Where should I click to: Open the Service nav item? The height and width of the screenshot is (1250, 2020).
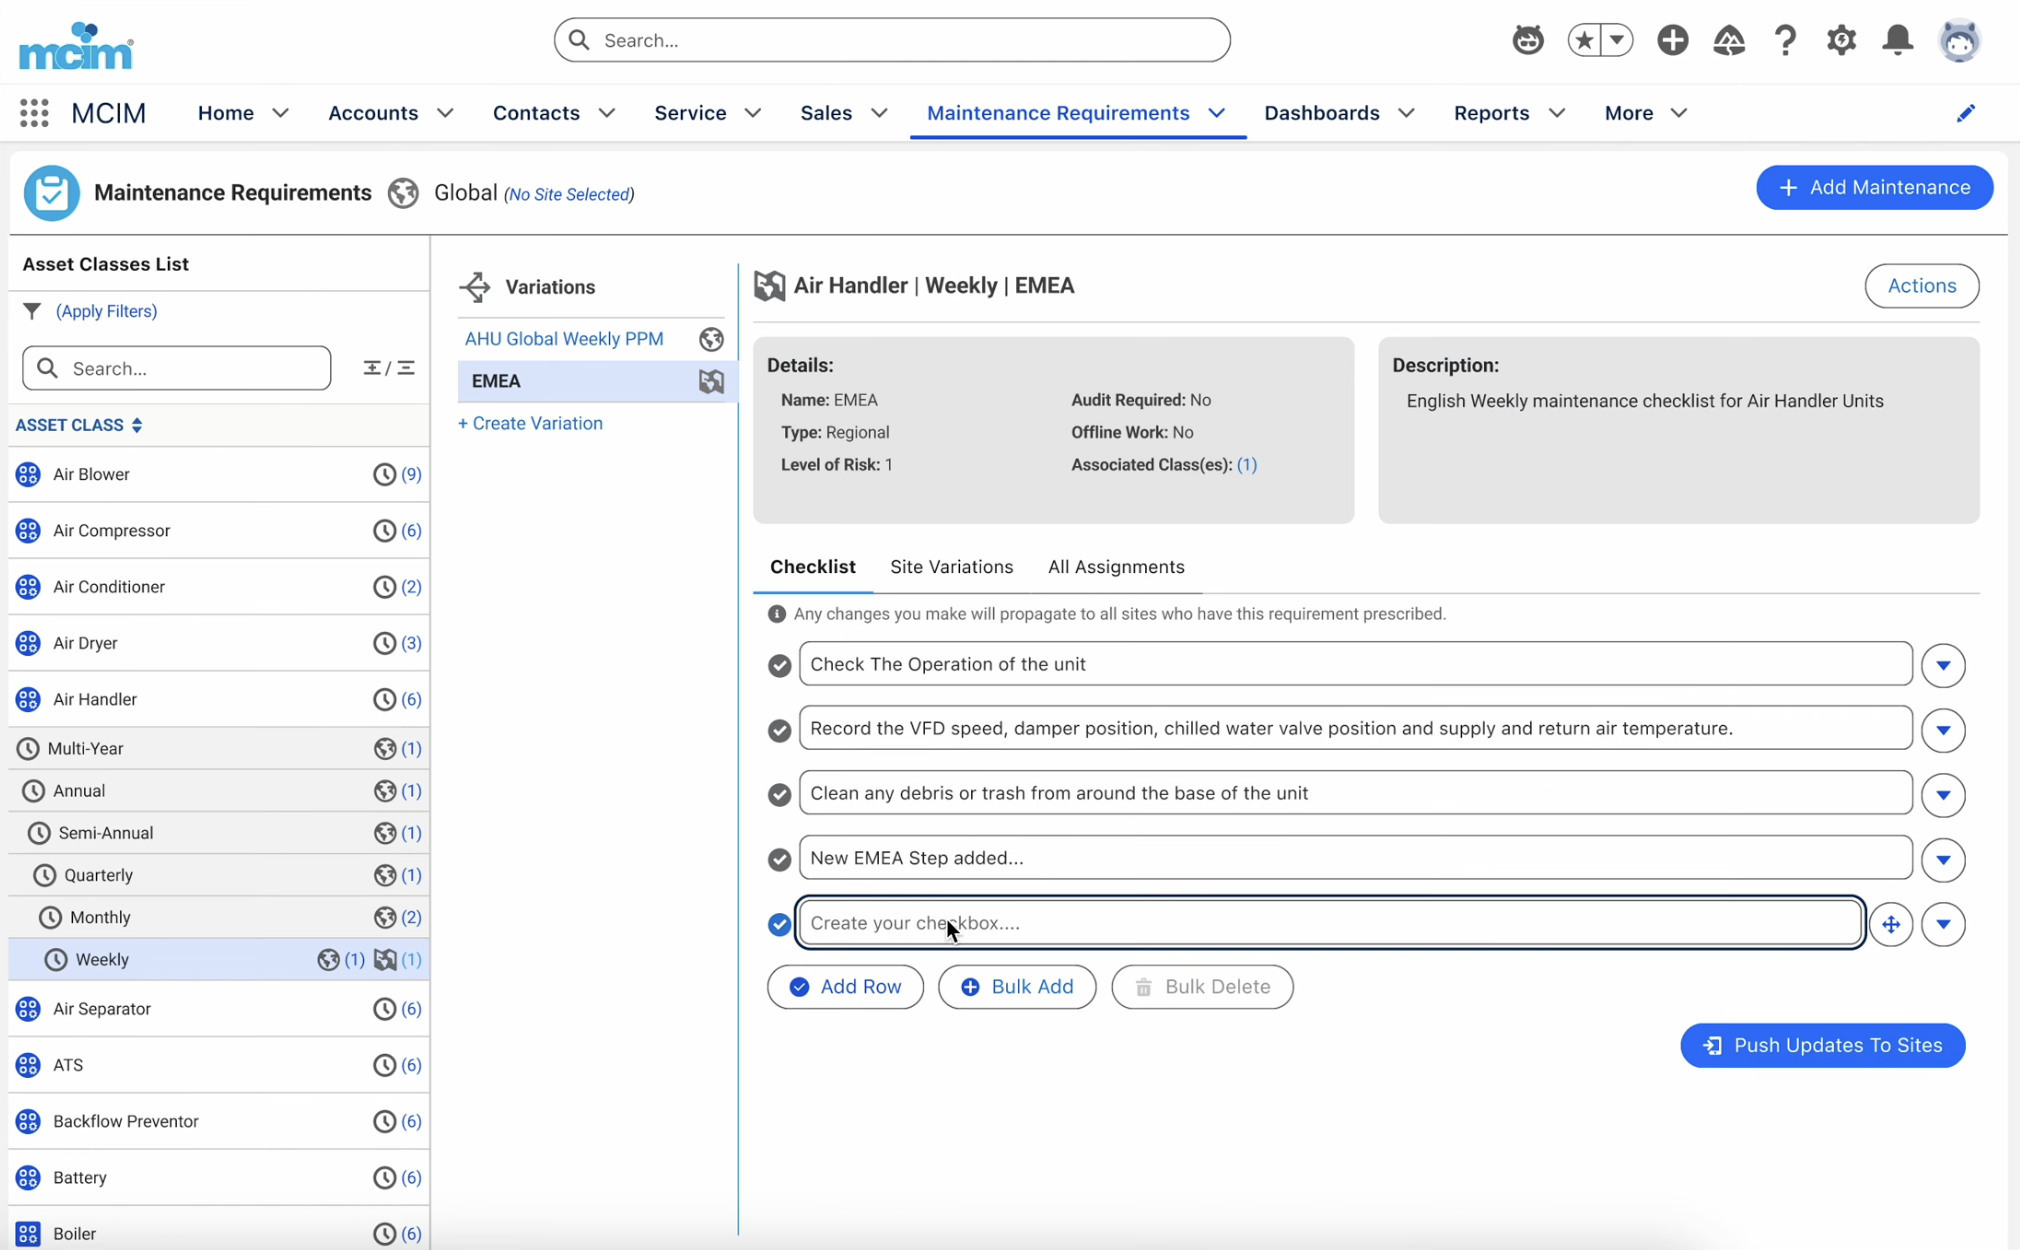(x=690, y=113)
